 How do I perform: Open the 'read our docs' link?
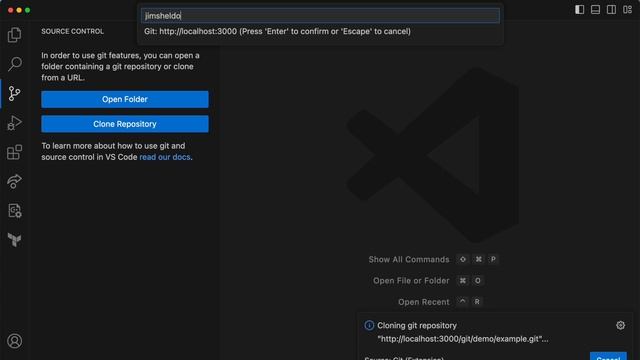165,157
